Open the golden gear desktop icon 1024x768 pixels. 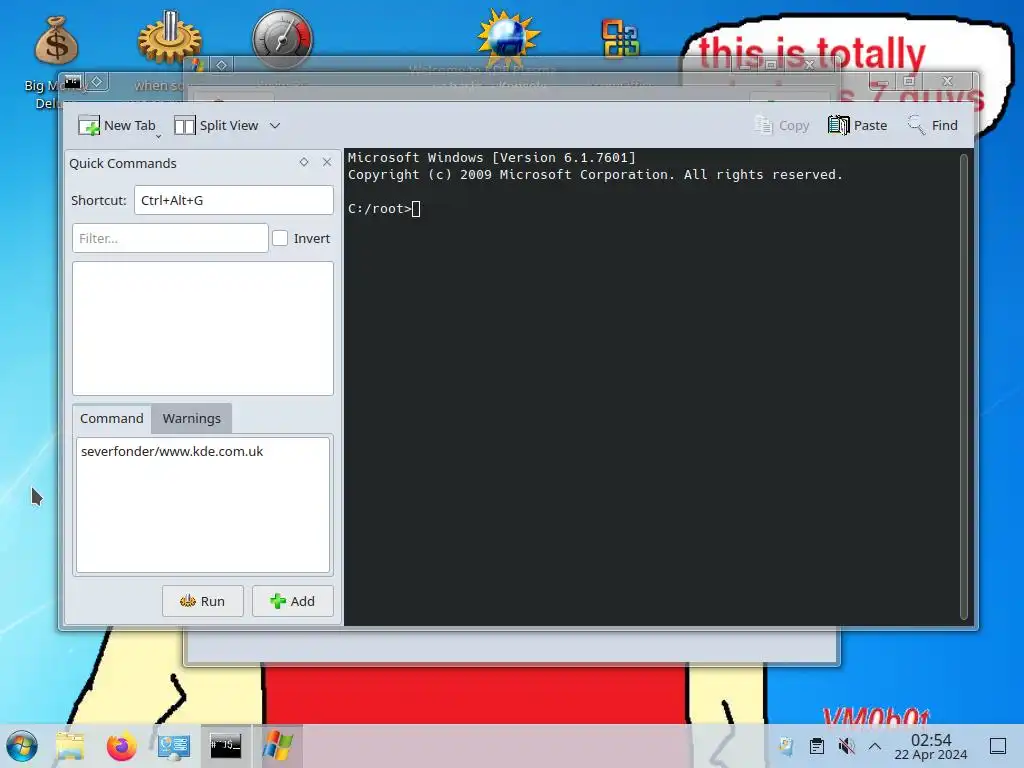tap(169, 39)
